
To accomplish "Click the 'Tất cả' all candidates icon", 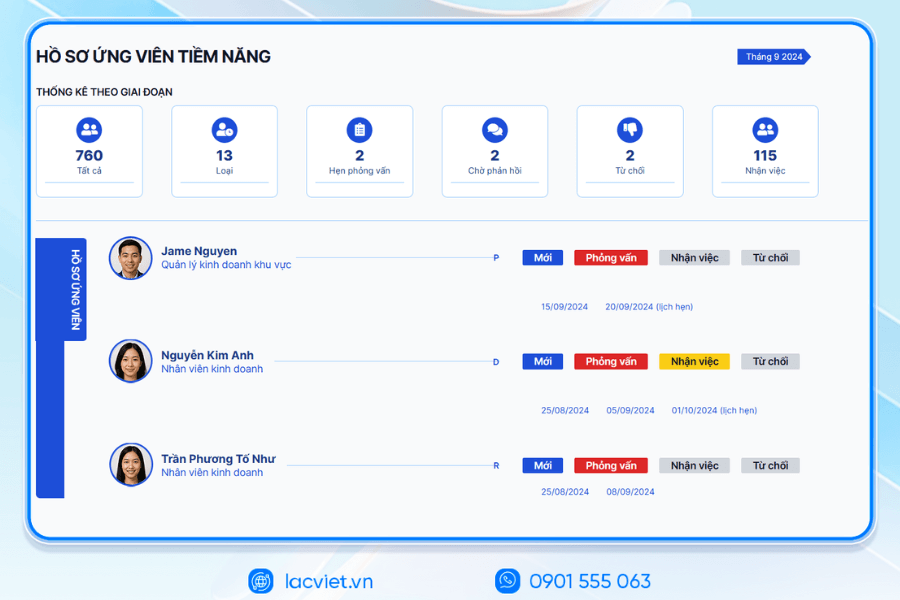I will [x=89, y=130].
